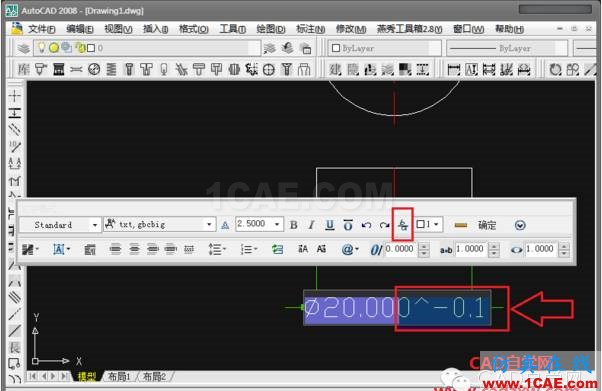Click the insert field icon
Image resolution: width=602 pixels, height=391 pixels.
pos(277,250)
